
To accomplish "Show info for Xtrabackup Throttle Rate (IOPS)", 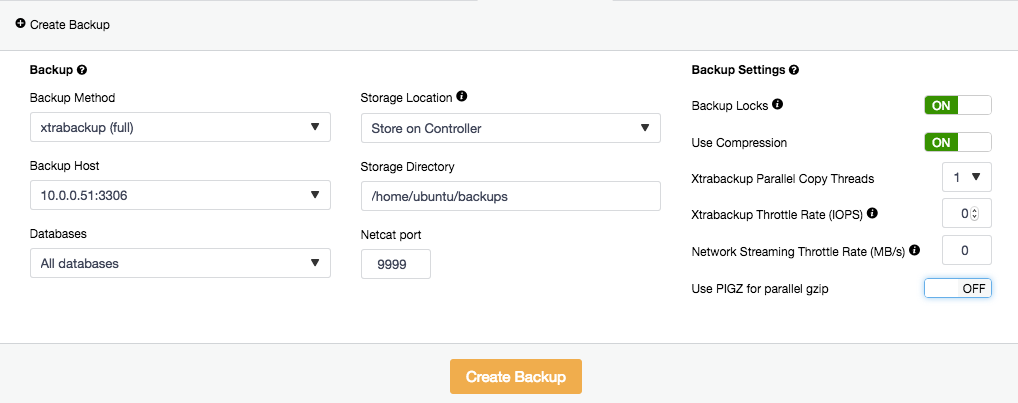I will 873,213.
